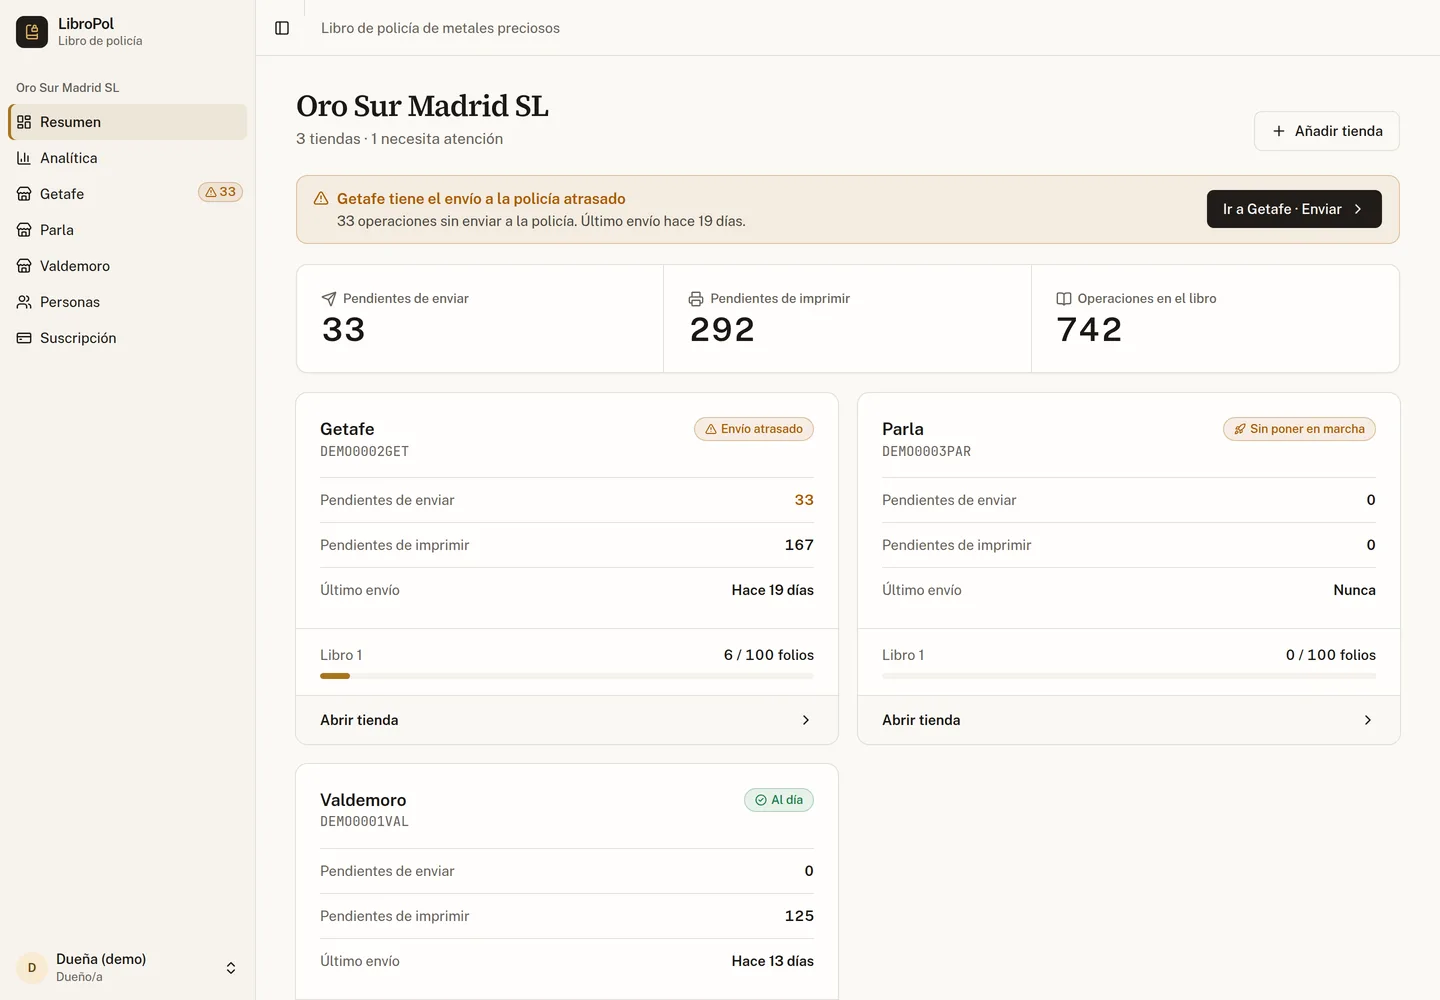Click the Parla code DEMO0003PAR
Image resolution: width=1440 pixels, height=1000 pixels.
926,452
